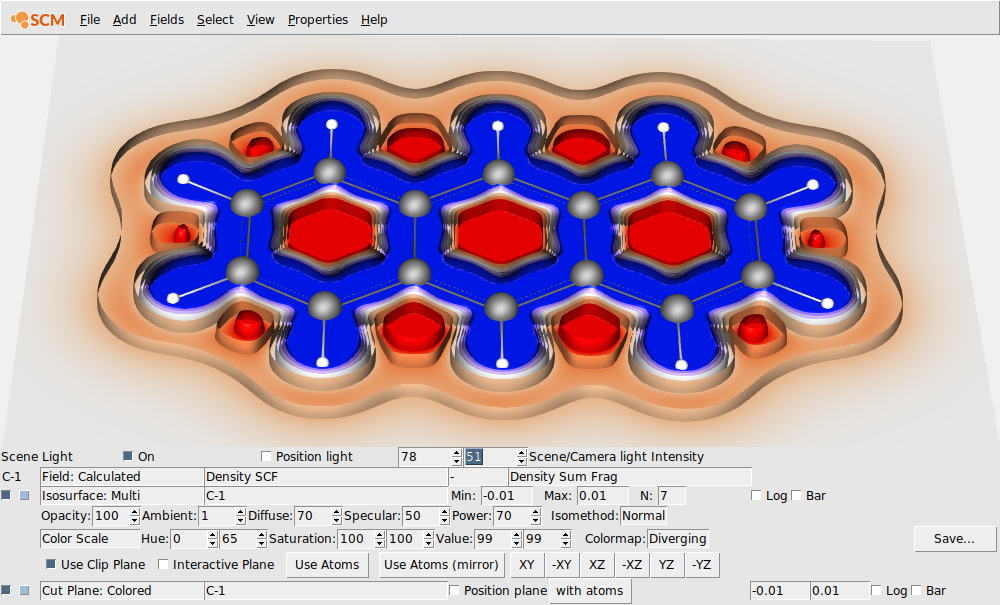Screen dimensions: 1000x605
Task: Open the Add menu
Action: 124,20
